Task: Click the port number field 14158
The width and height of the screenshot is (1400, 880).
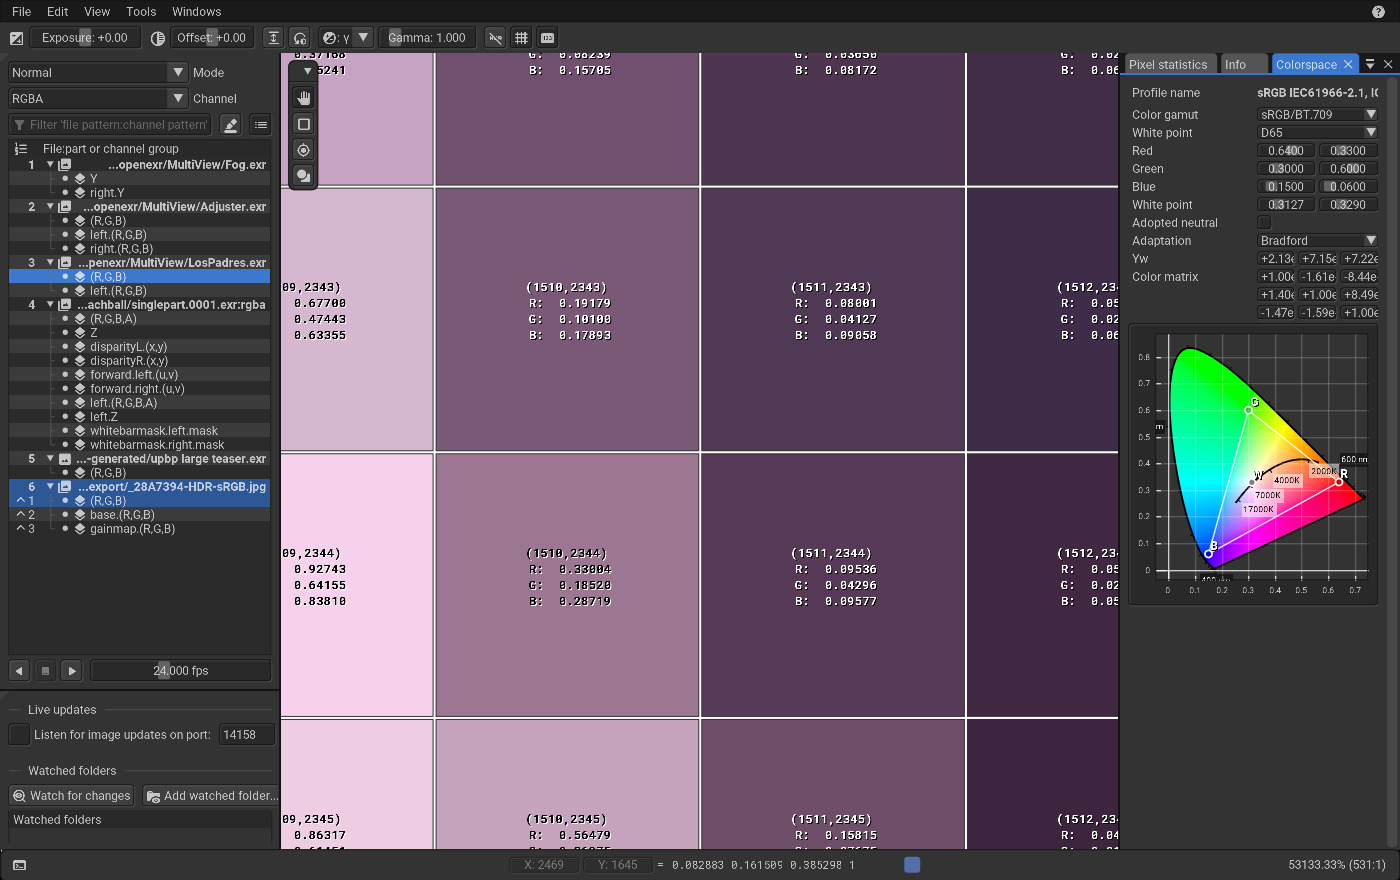Action: point(246,734)
